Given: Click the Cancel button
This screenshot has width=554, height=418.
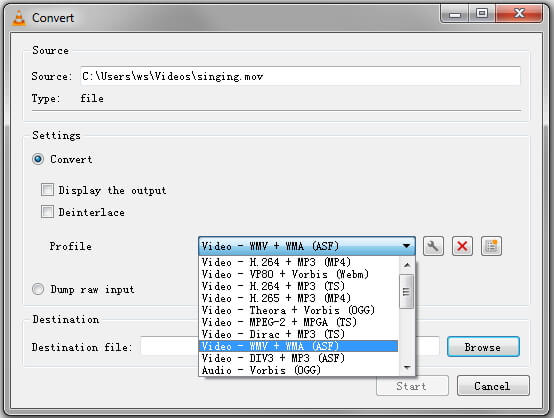Looking at the screenshot, I should click(493, 386).
